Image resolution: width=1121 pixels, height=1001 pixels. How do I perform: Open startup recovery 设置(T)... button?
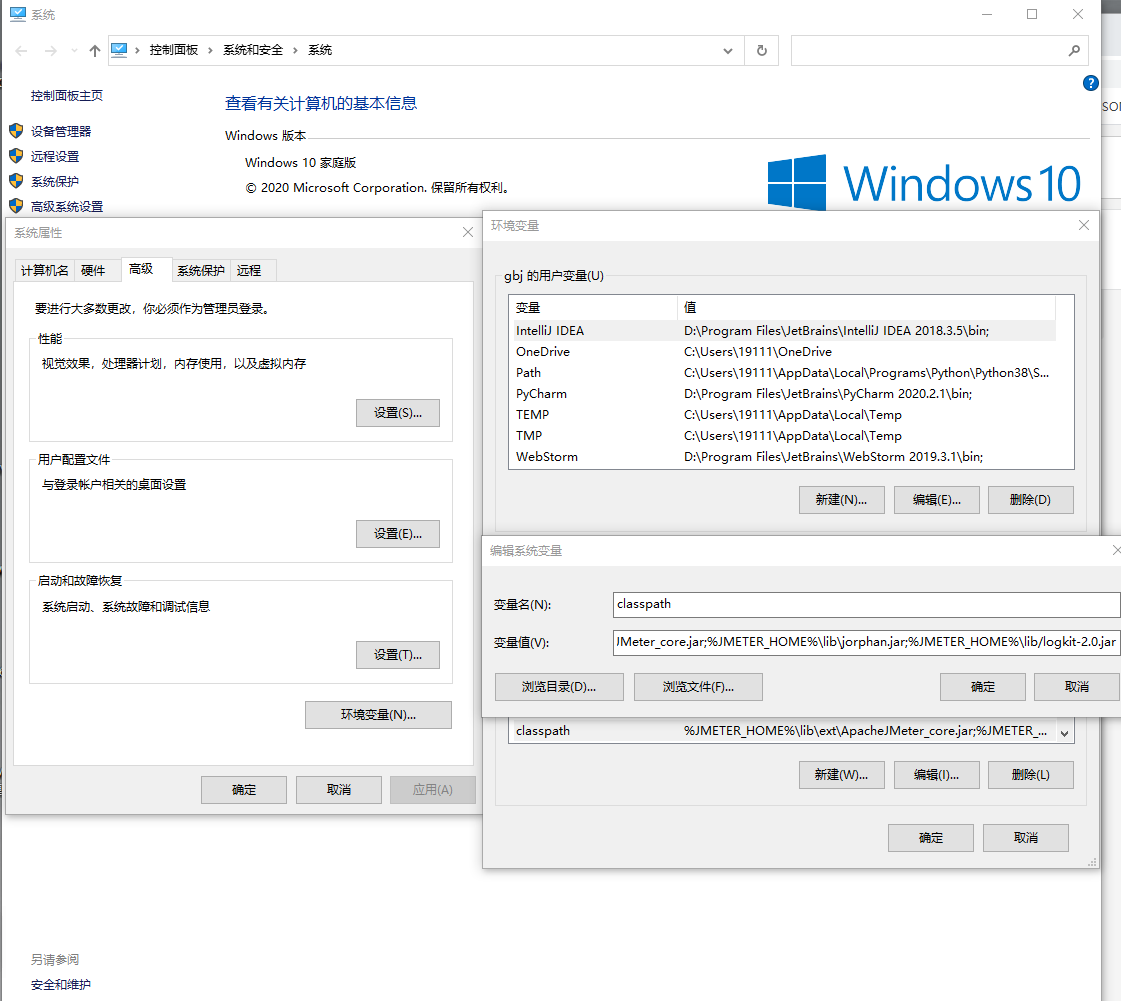(x=397, y=655)
